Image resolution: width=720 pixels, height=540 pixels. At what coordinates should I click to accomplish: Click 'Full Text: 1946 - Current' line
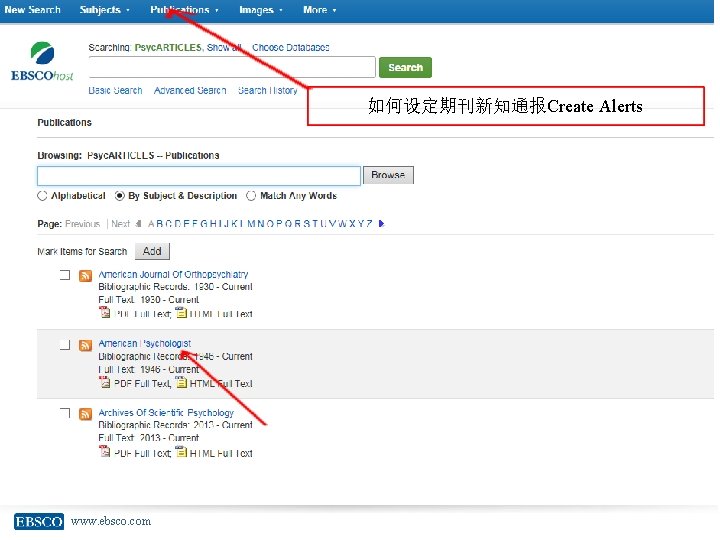(149, 369)
